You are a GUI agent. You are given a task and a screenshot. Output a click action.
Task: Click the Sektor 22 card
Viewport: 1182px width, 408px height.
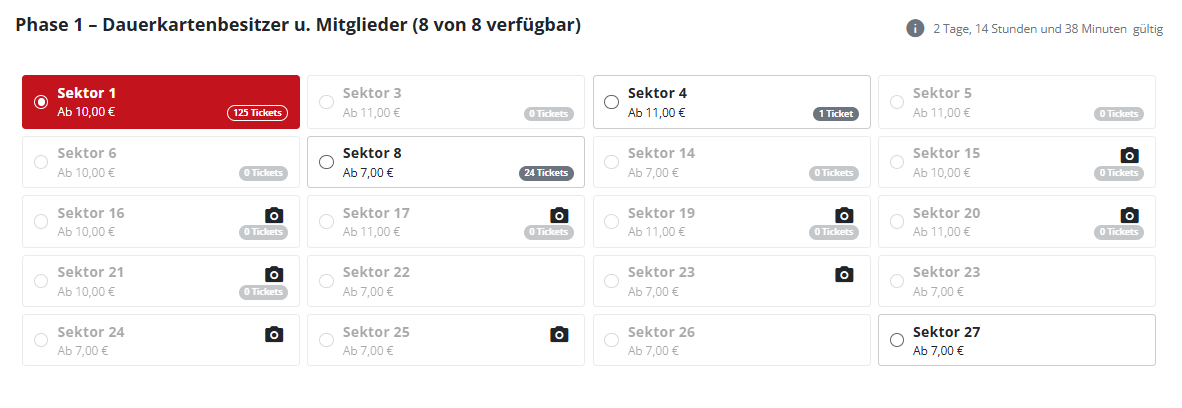pos(446,281)
